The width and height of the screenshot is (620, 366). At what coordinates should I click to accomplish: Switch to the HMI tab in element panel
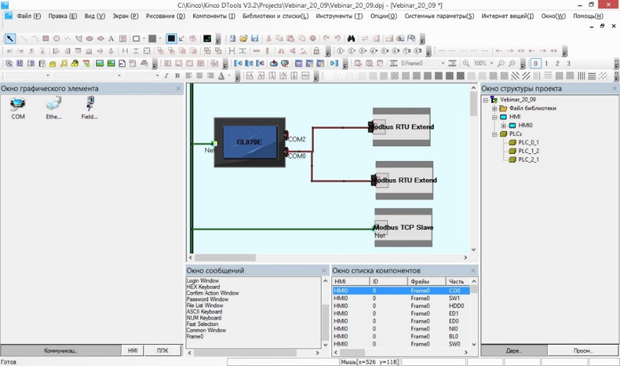click(x=132, y=351)
